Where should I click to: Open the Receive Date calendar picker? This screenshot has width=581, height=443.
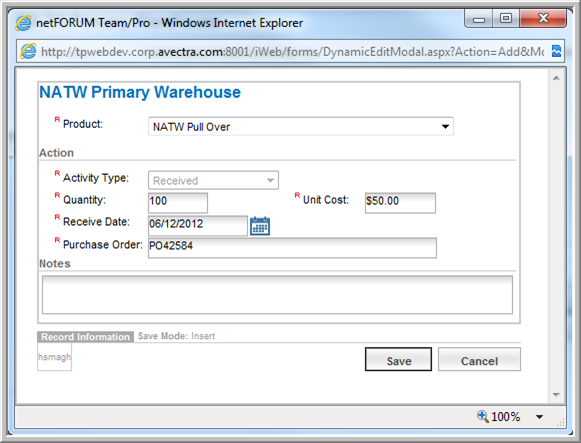tap(260, 226)
